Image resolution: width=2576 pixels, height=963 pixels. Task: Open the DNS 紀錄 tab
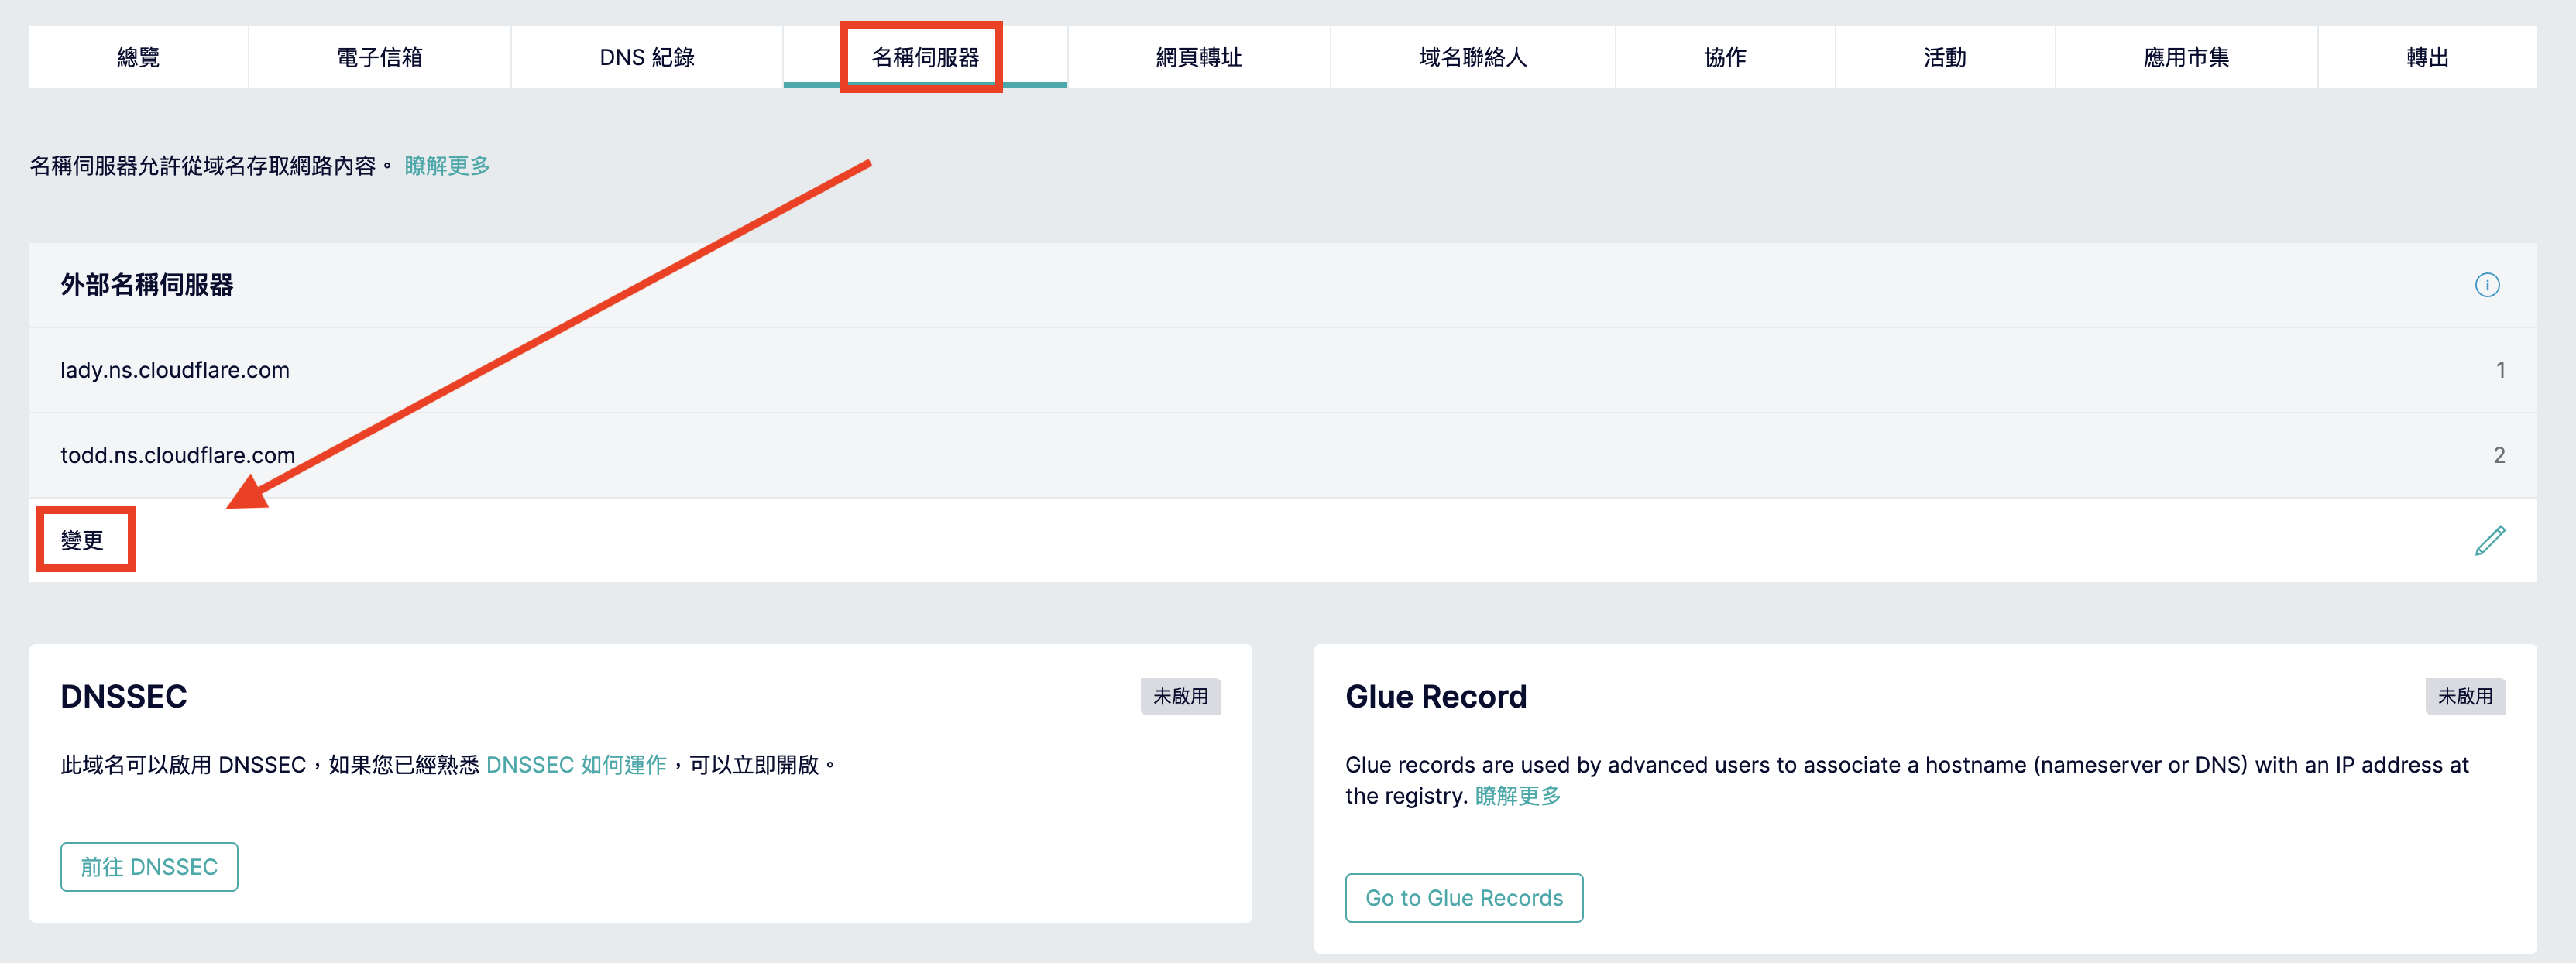(x=646, y=58)
